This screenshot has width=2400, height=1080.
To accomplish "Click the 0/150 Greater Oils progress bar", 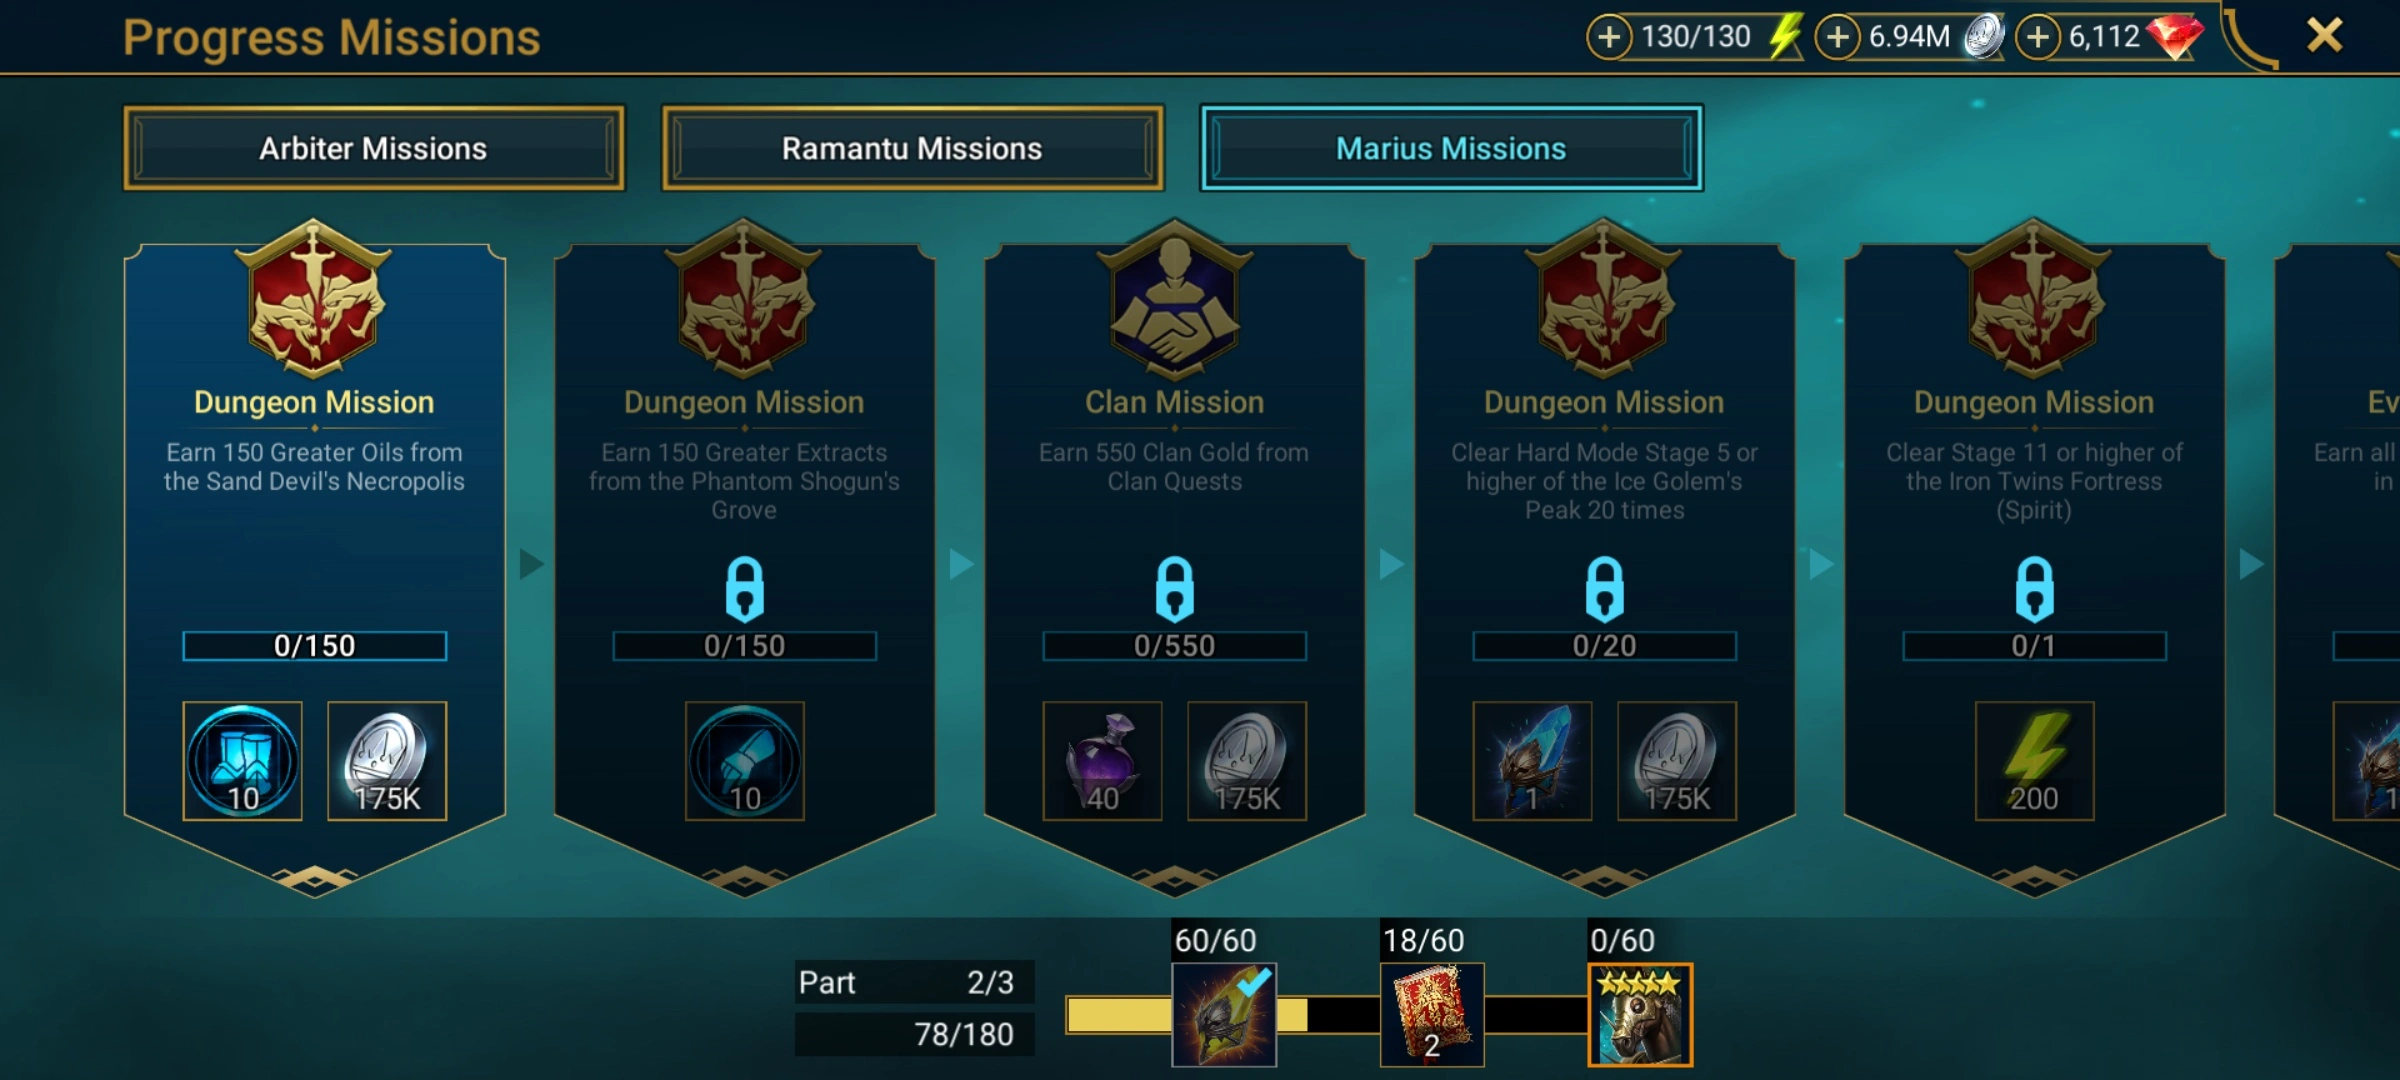I will tap(314, 646).
